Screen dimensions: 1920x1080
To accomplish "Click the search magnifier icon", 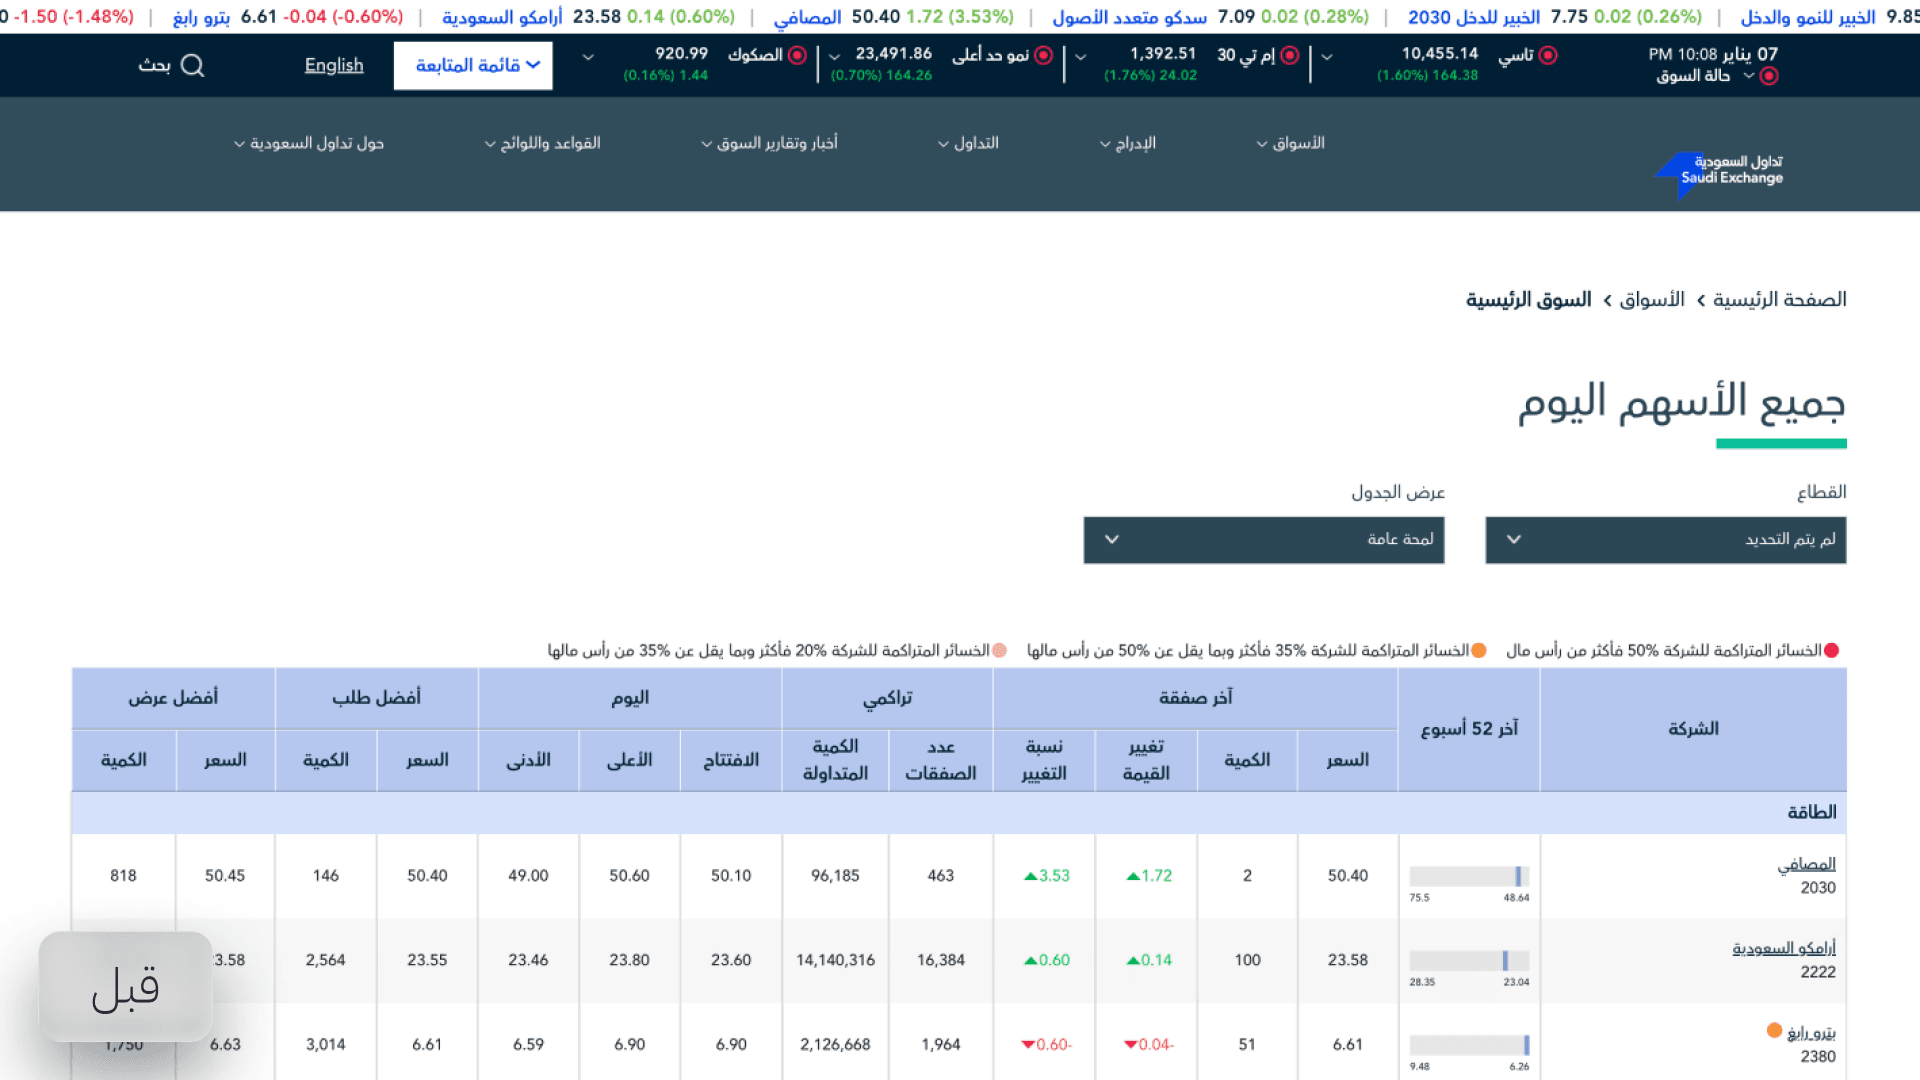I will [192, 66].
